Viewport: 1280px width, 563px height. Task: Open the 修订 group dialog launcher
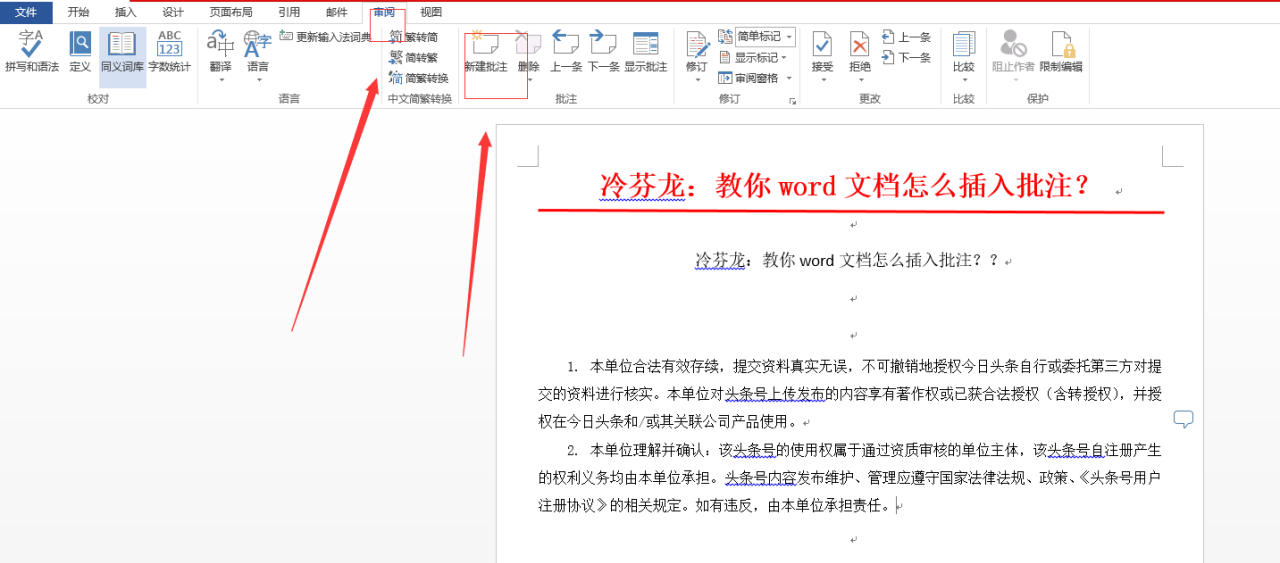tap(792, 101)
